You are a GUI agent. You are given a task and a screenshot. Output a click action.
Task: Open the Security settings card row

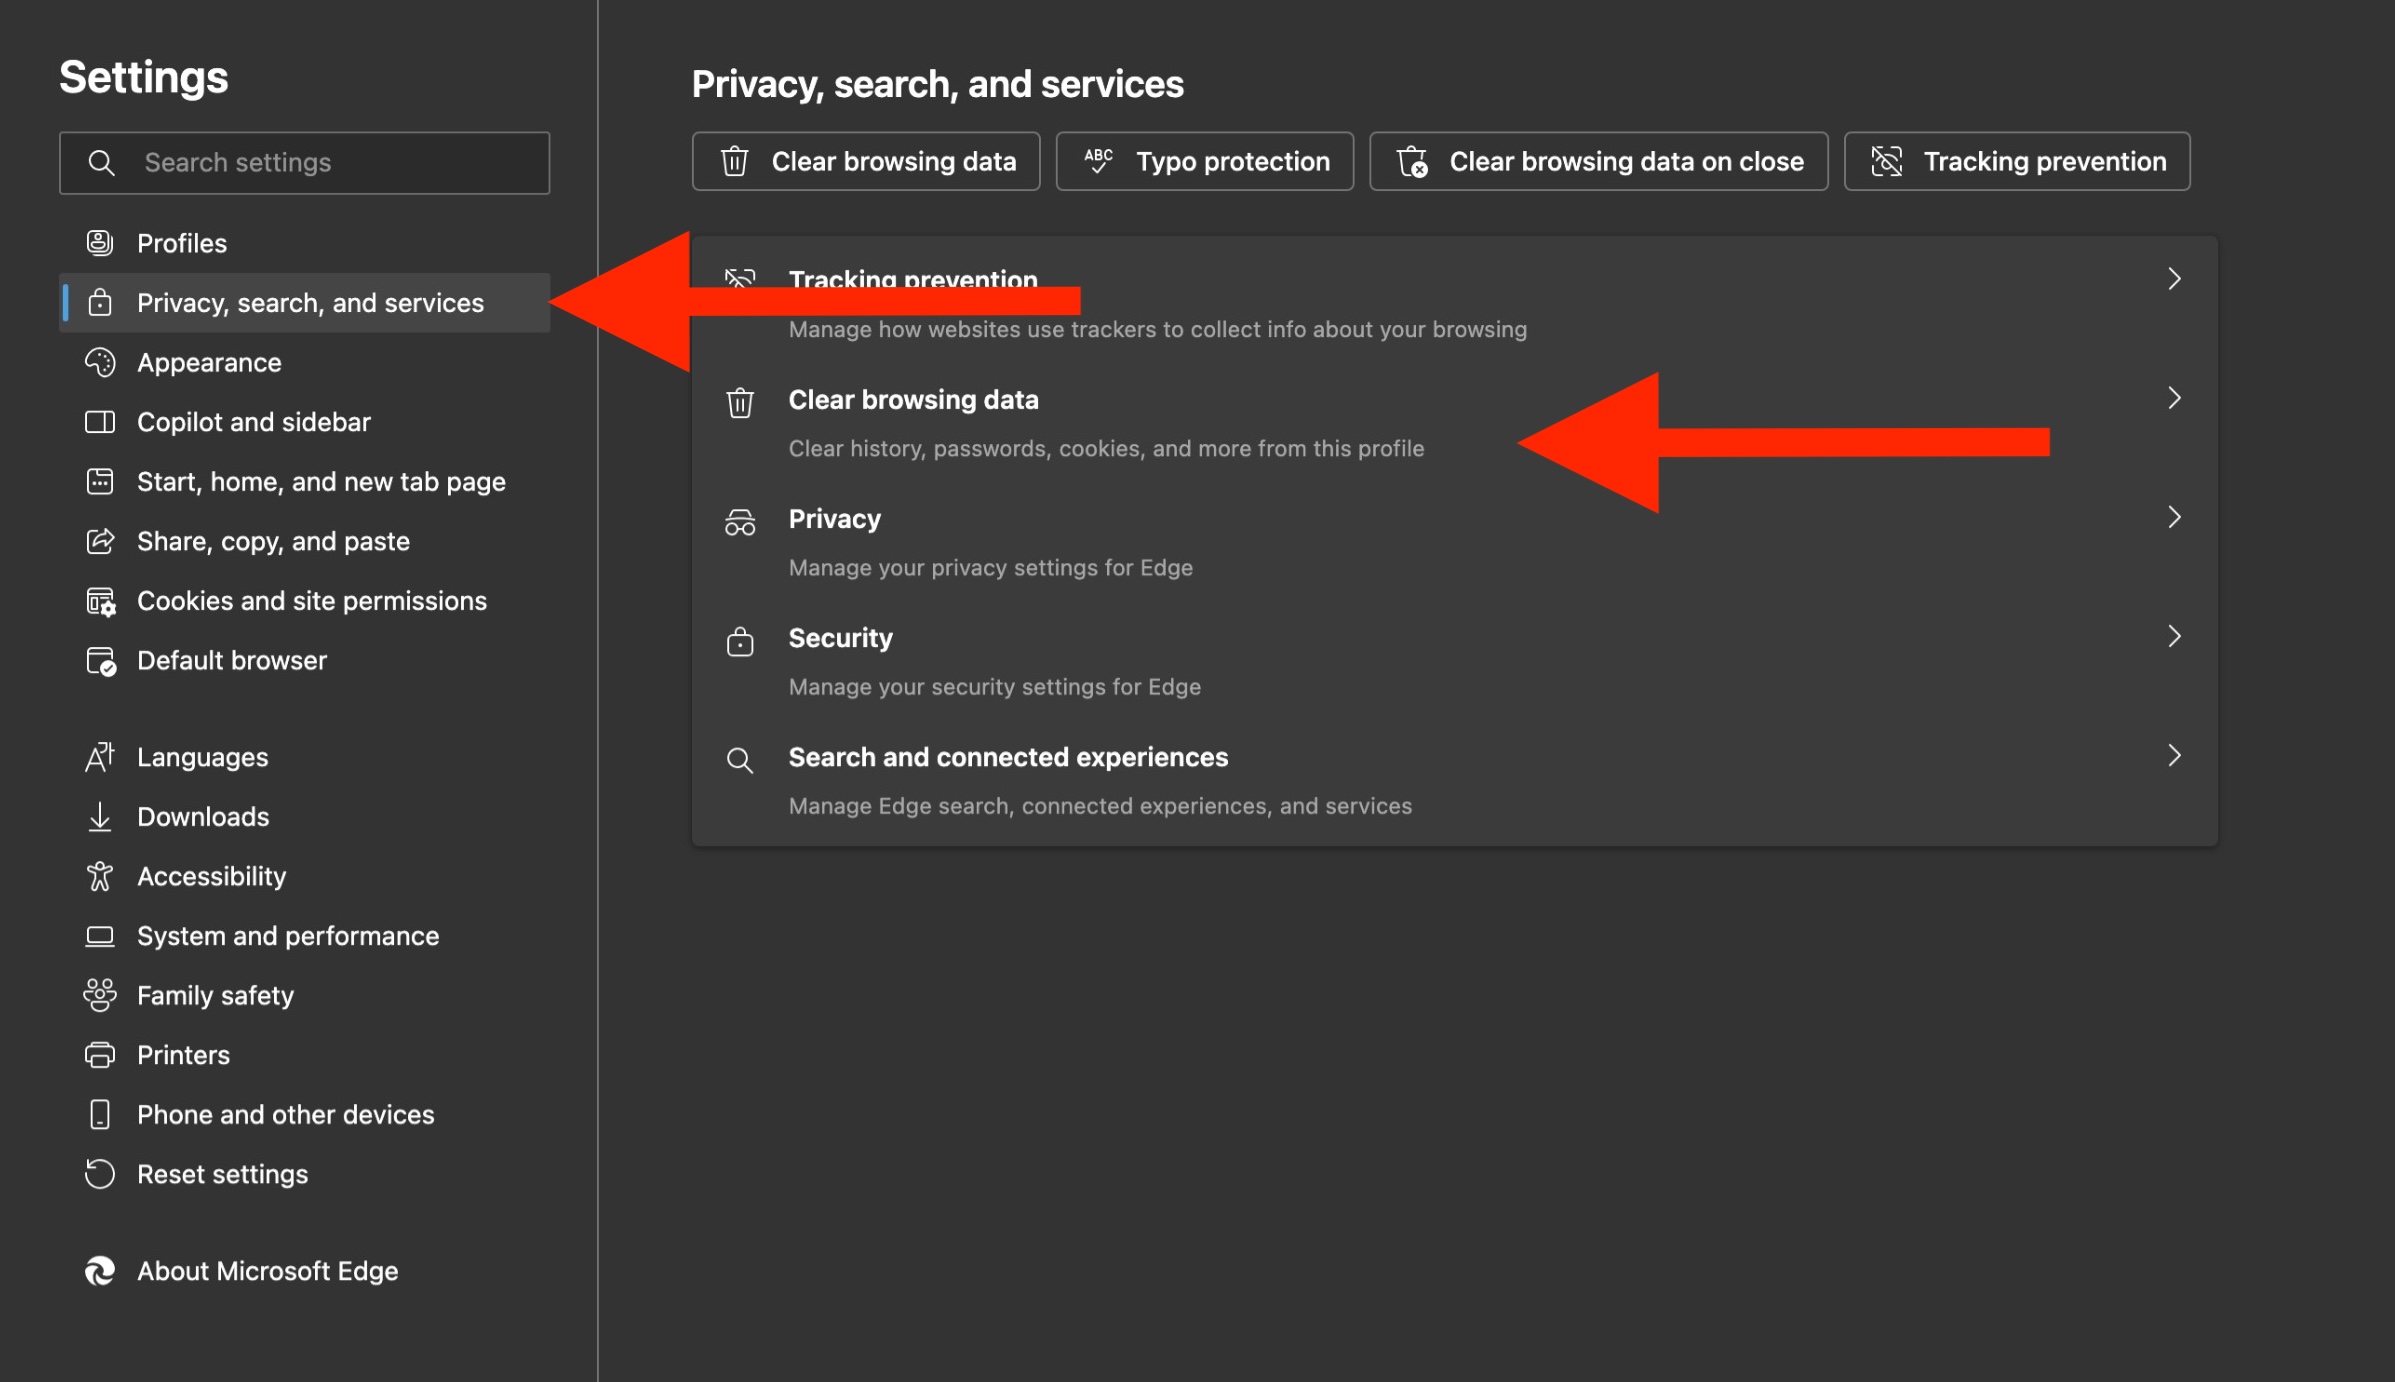(x=1455, y=661)
